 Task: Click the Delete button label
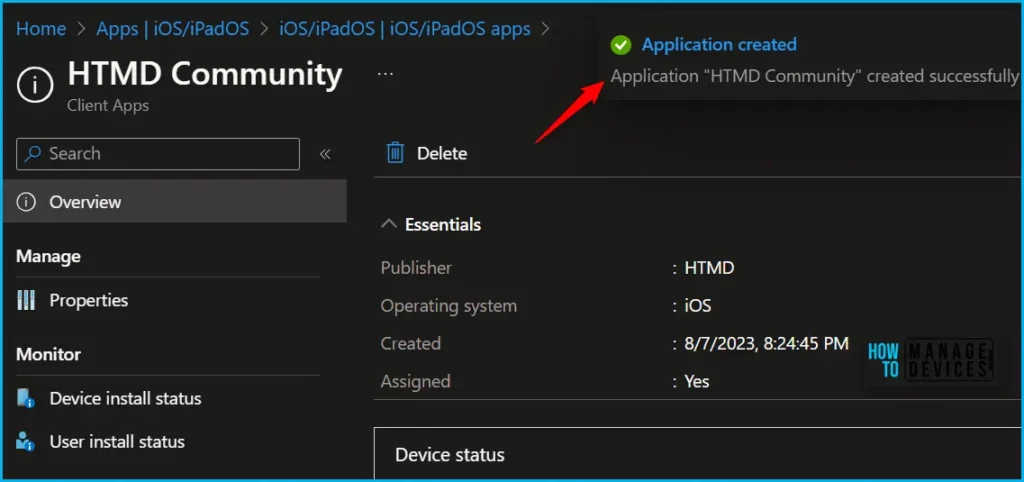(442, 153)
